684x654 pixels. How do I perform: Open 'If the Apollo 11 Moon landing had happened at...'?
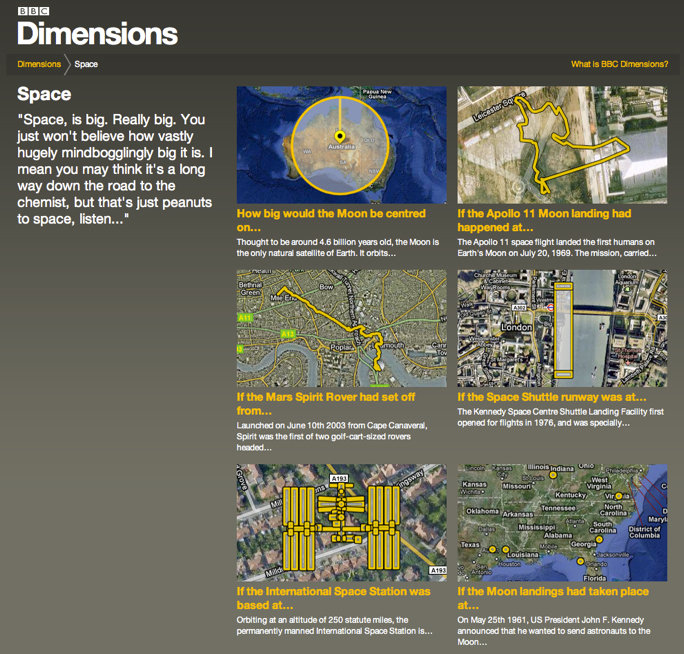(544, 220)
